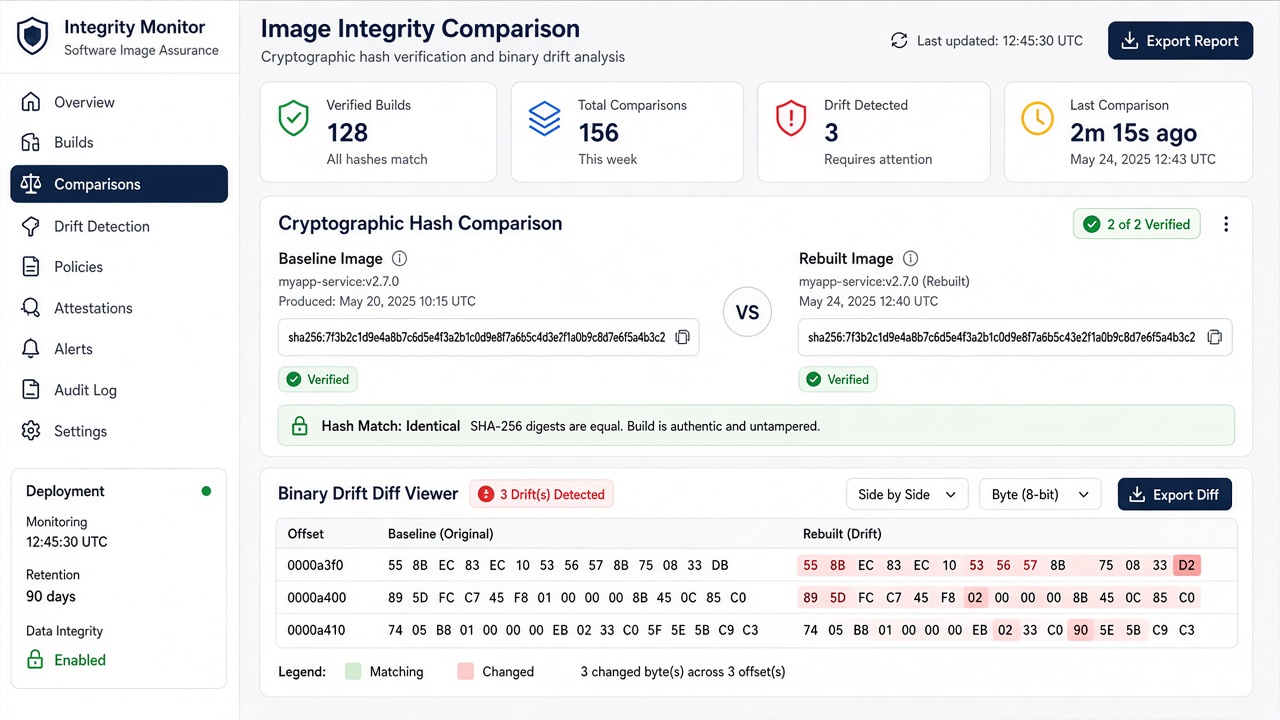The image size is (1280, 720).
Task: Click the baseline Verified badge
Action: [317, 379]
